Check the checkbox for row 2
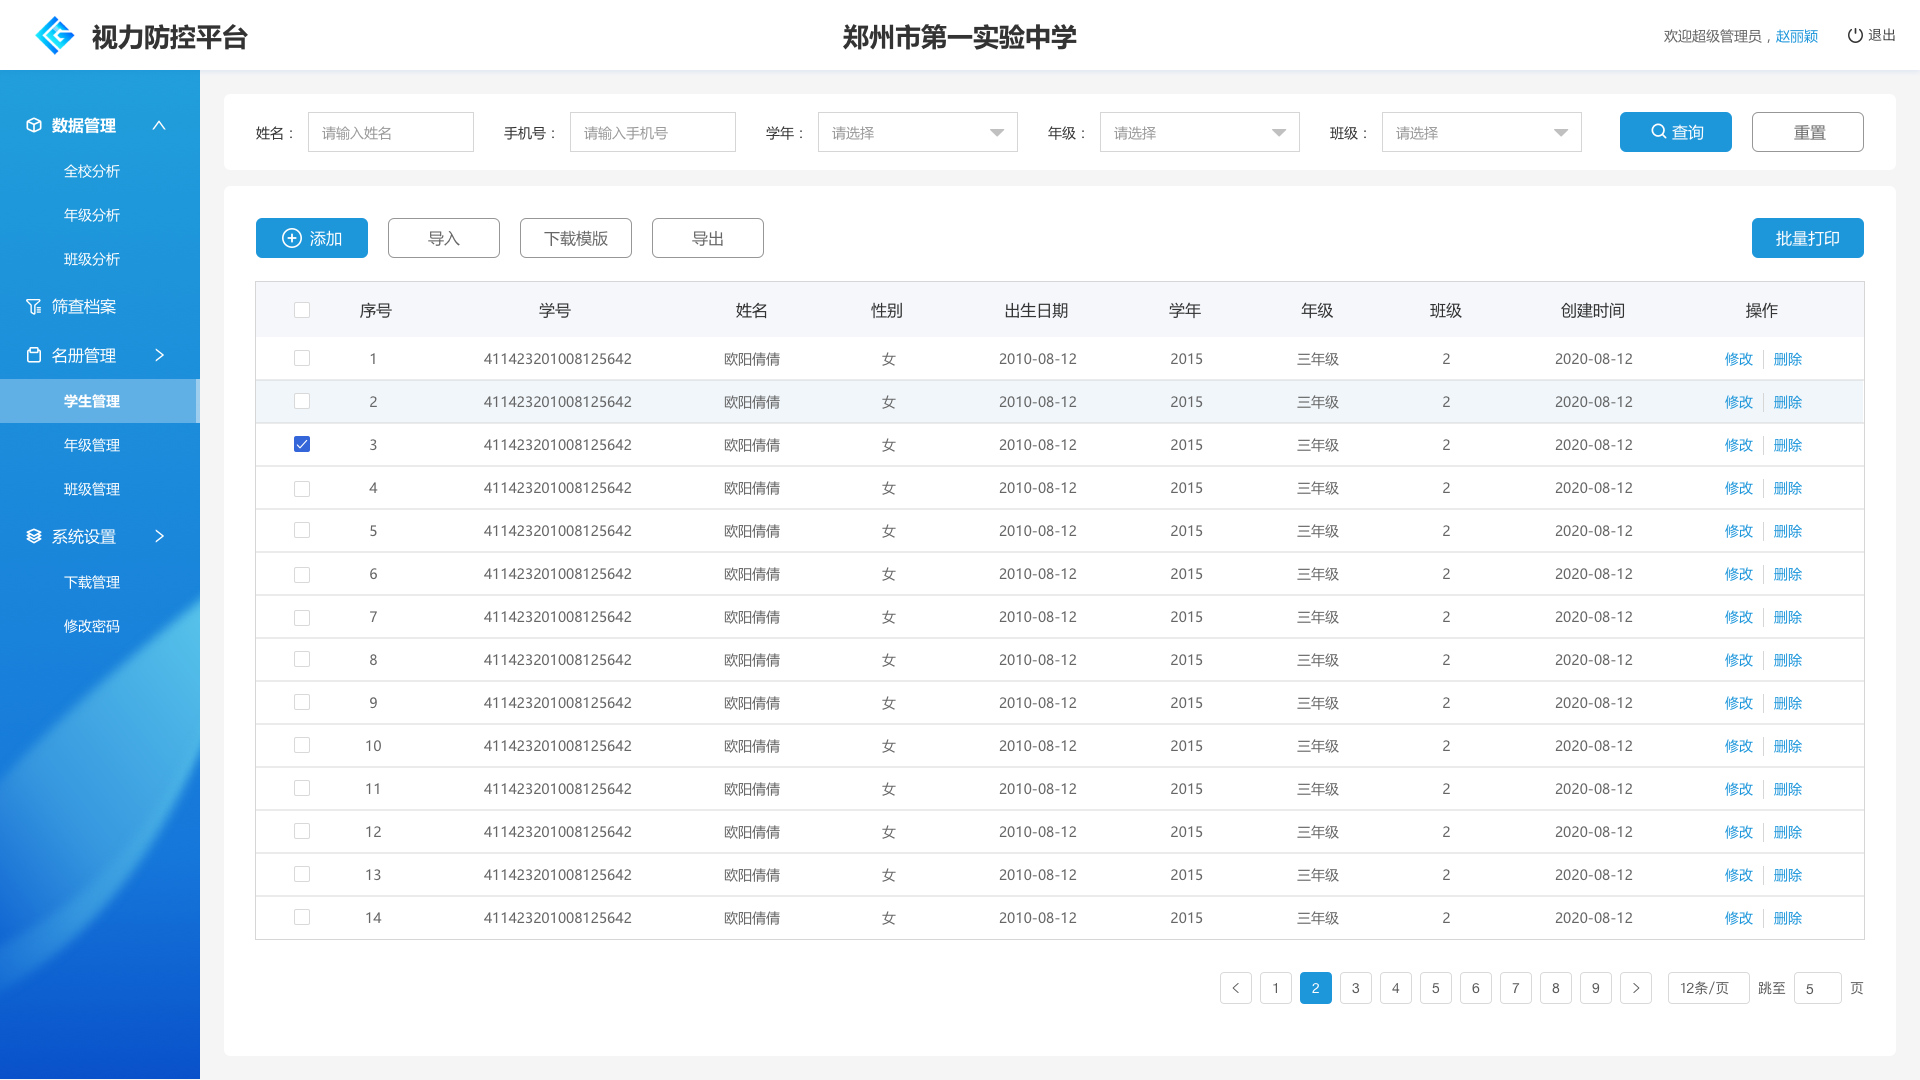The width and height of the screenshot is (1920, 1080). point(302,401)
